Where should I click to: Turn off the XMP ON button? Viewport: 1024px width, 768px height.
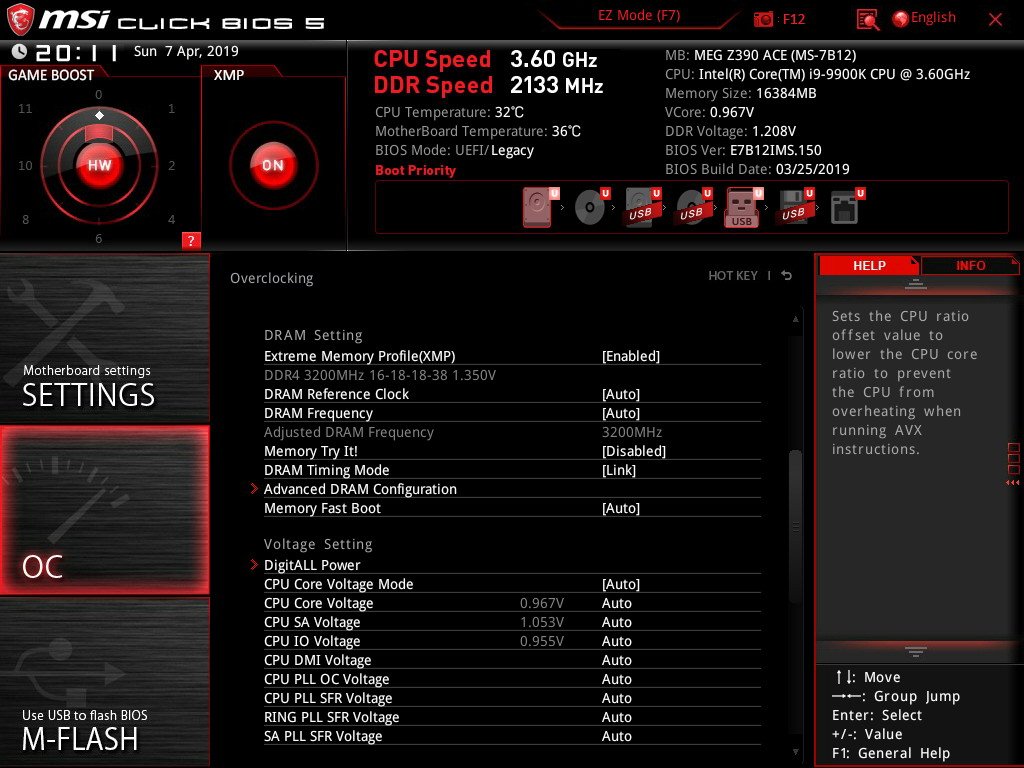pyautogui.click(x=273, y=165)
